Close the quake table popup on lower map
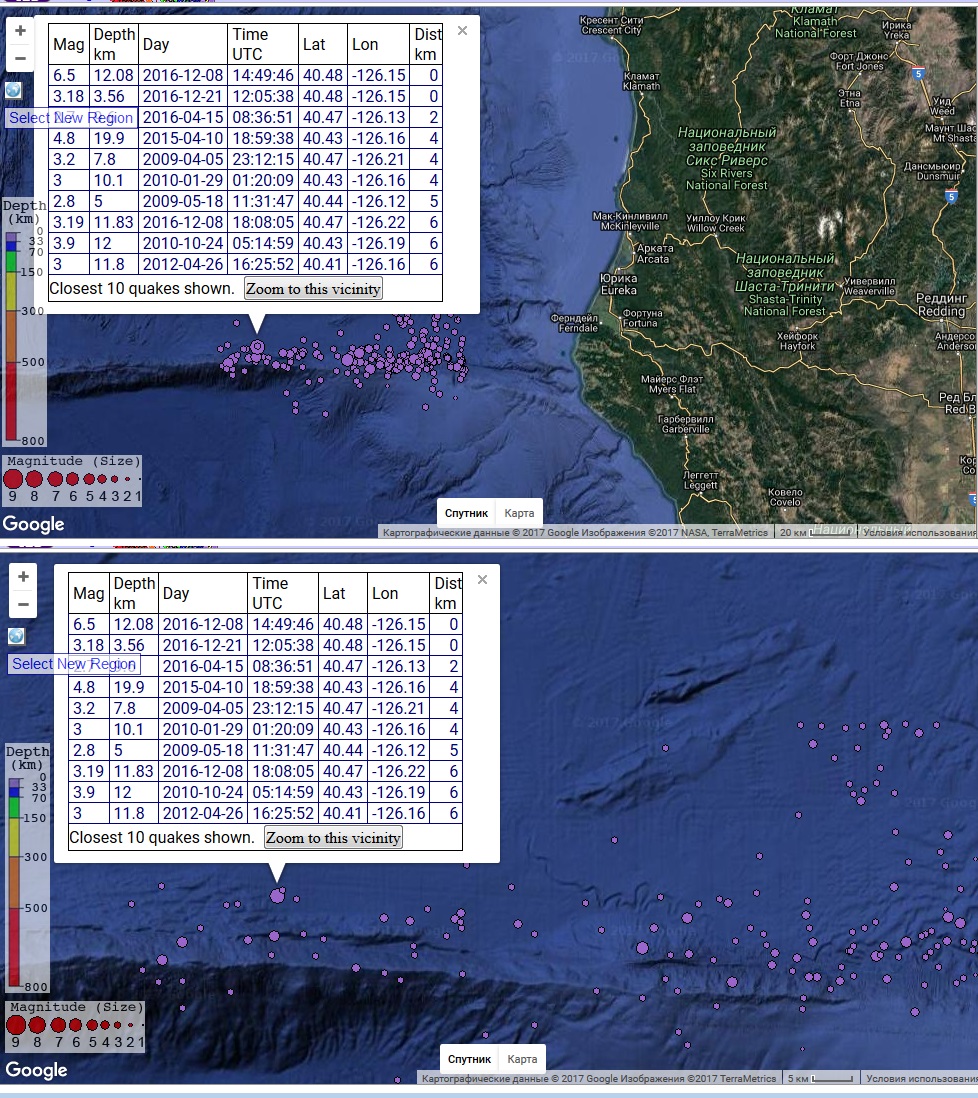The height and width of the screenshot is (1098, 978). tap(482, 580)
